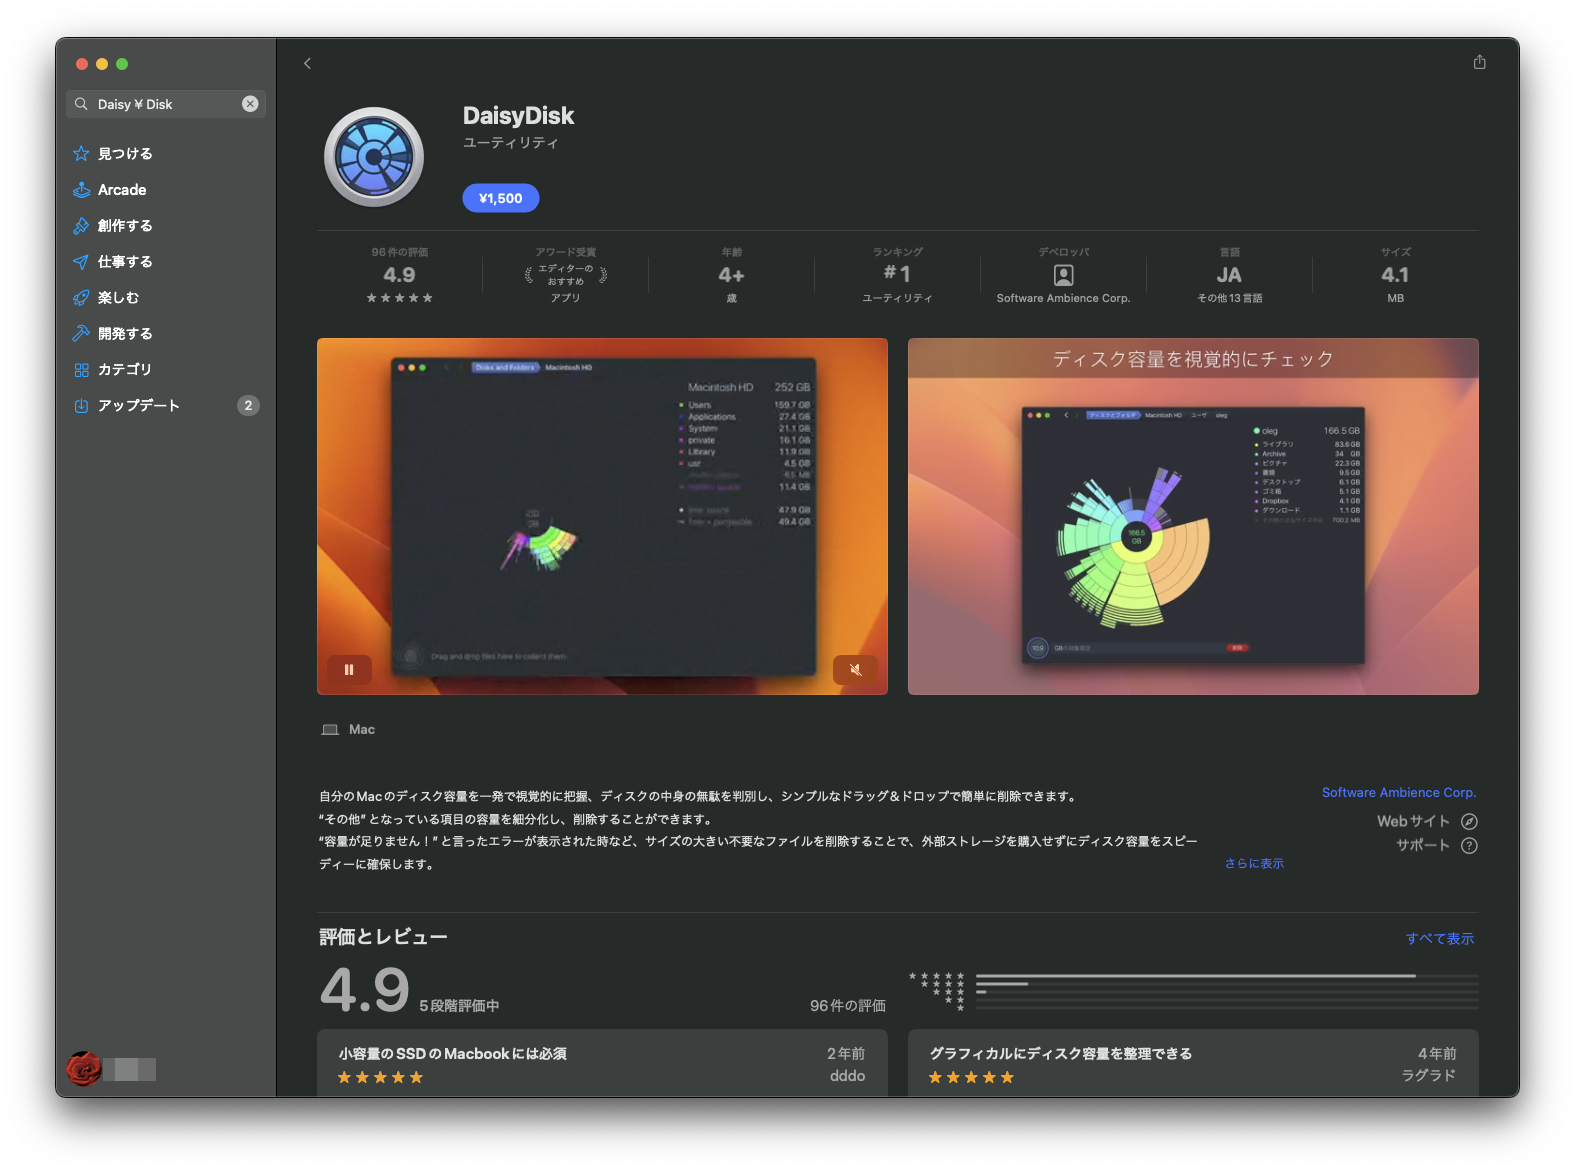Image resolution: width=1575 pixels, height=1171 pixels.
Task: Click the 96件の評価 count text
Action: (x=848, y=1005)
